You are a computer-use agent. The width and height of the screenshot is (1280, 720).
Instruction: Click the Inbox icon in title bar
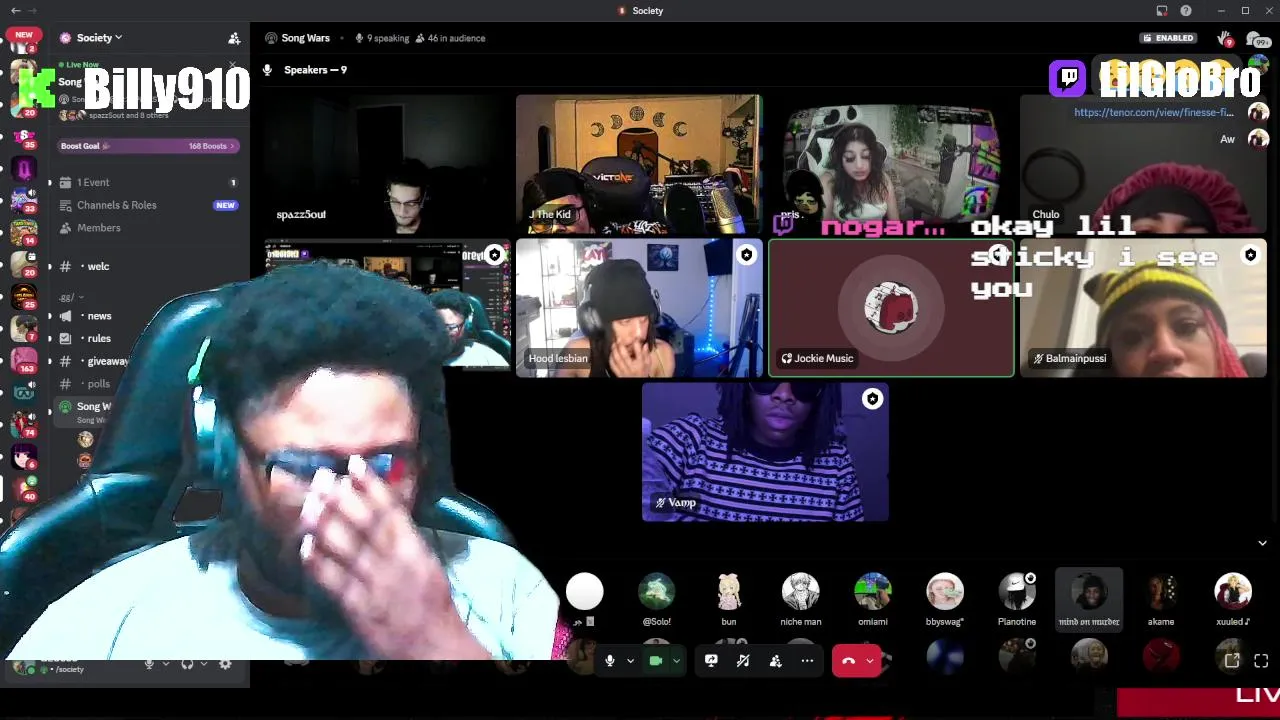click(1162, 11)
